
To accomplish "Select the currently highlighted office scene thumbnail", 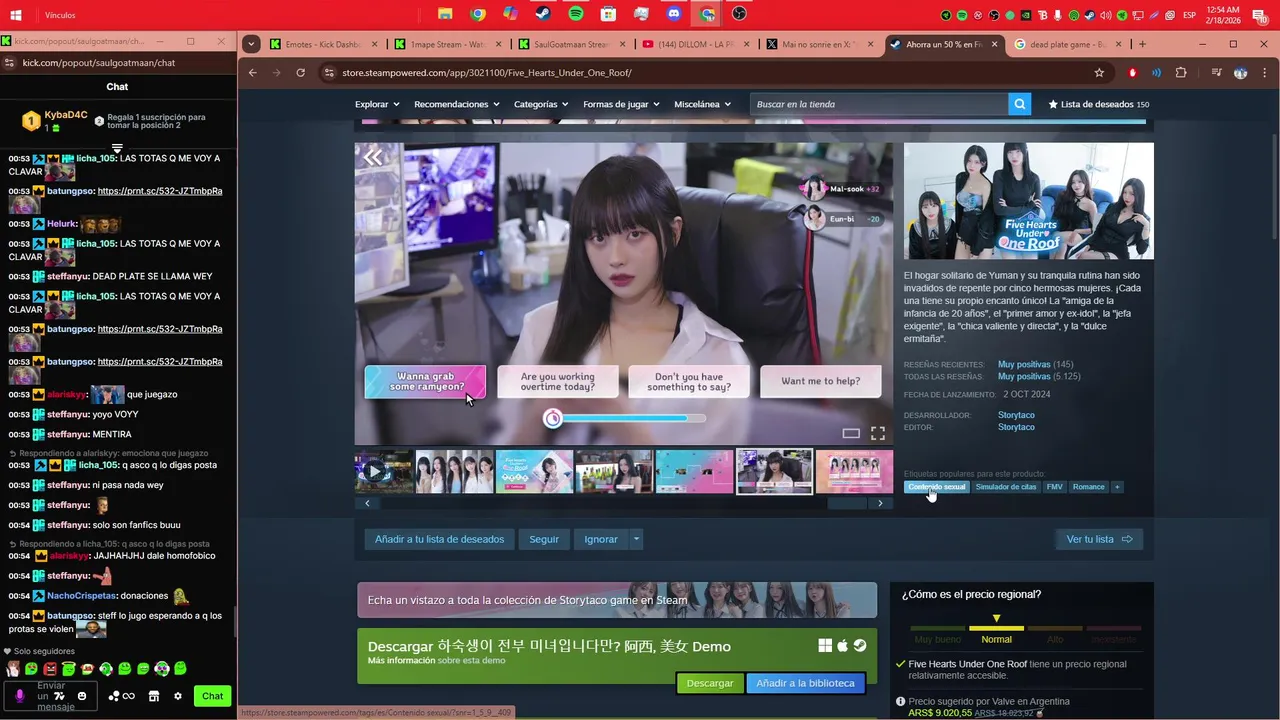I will pyautogui.click(x=774, y=472).
